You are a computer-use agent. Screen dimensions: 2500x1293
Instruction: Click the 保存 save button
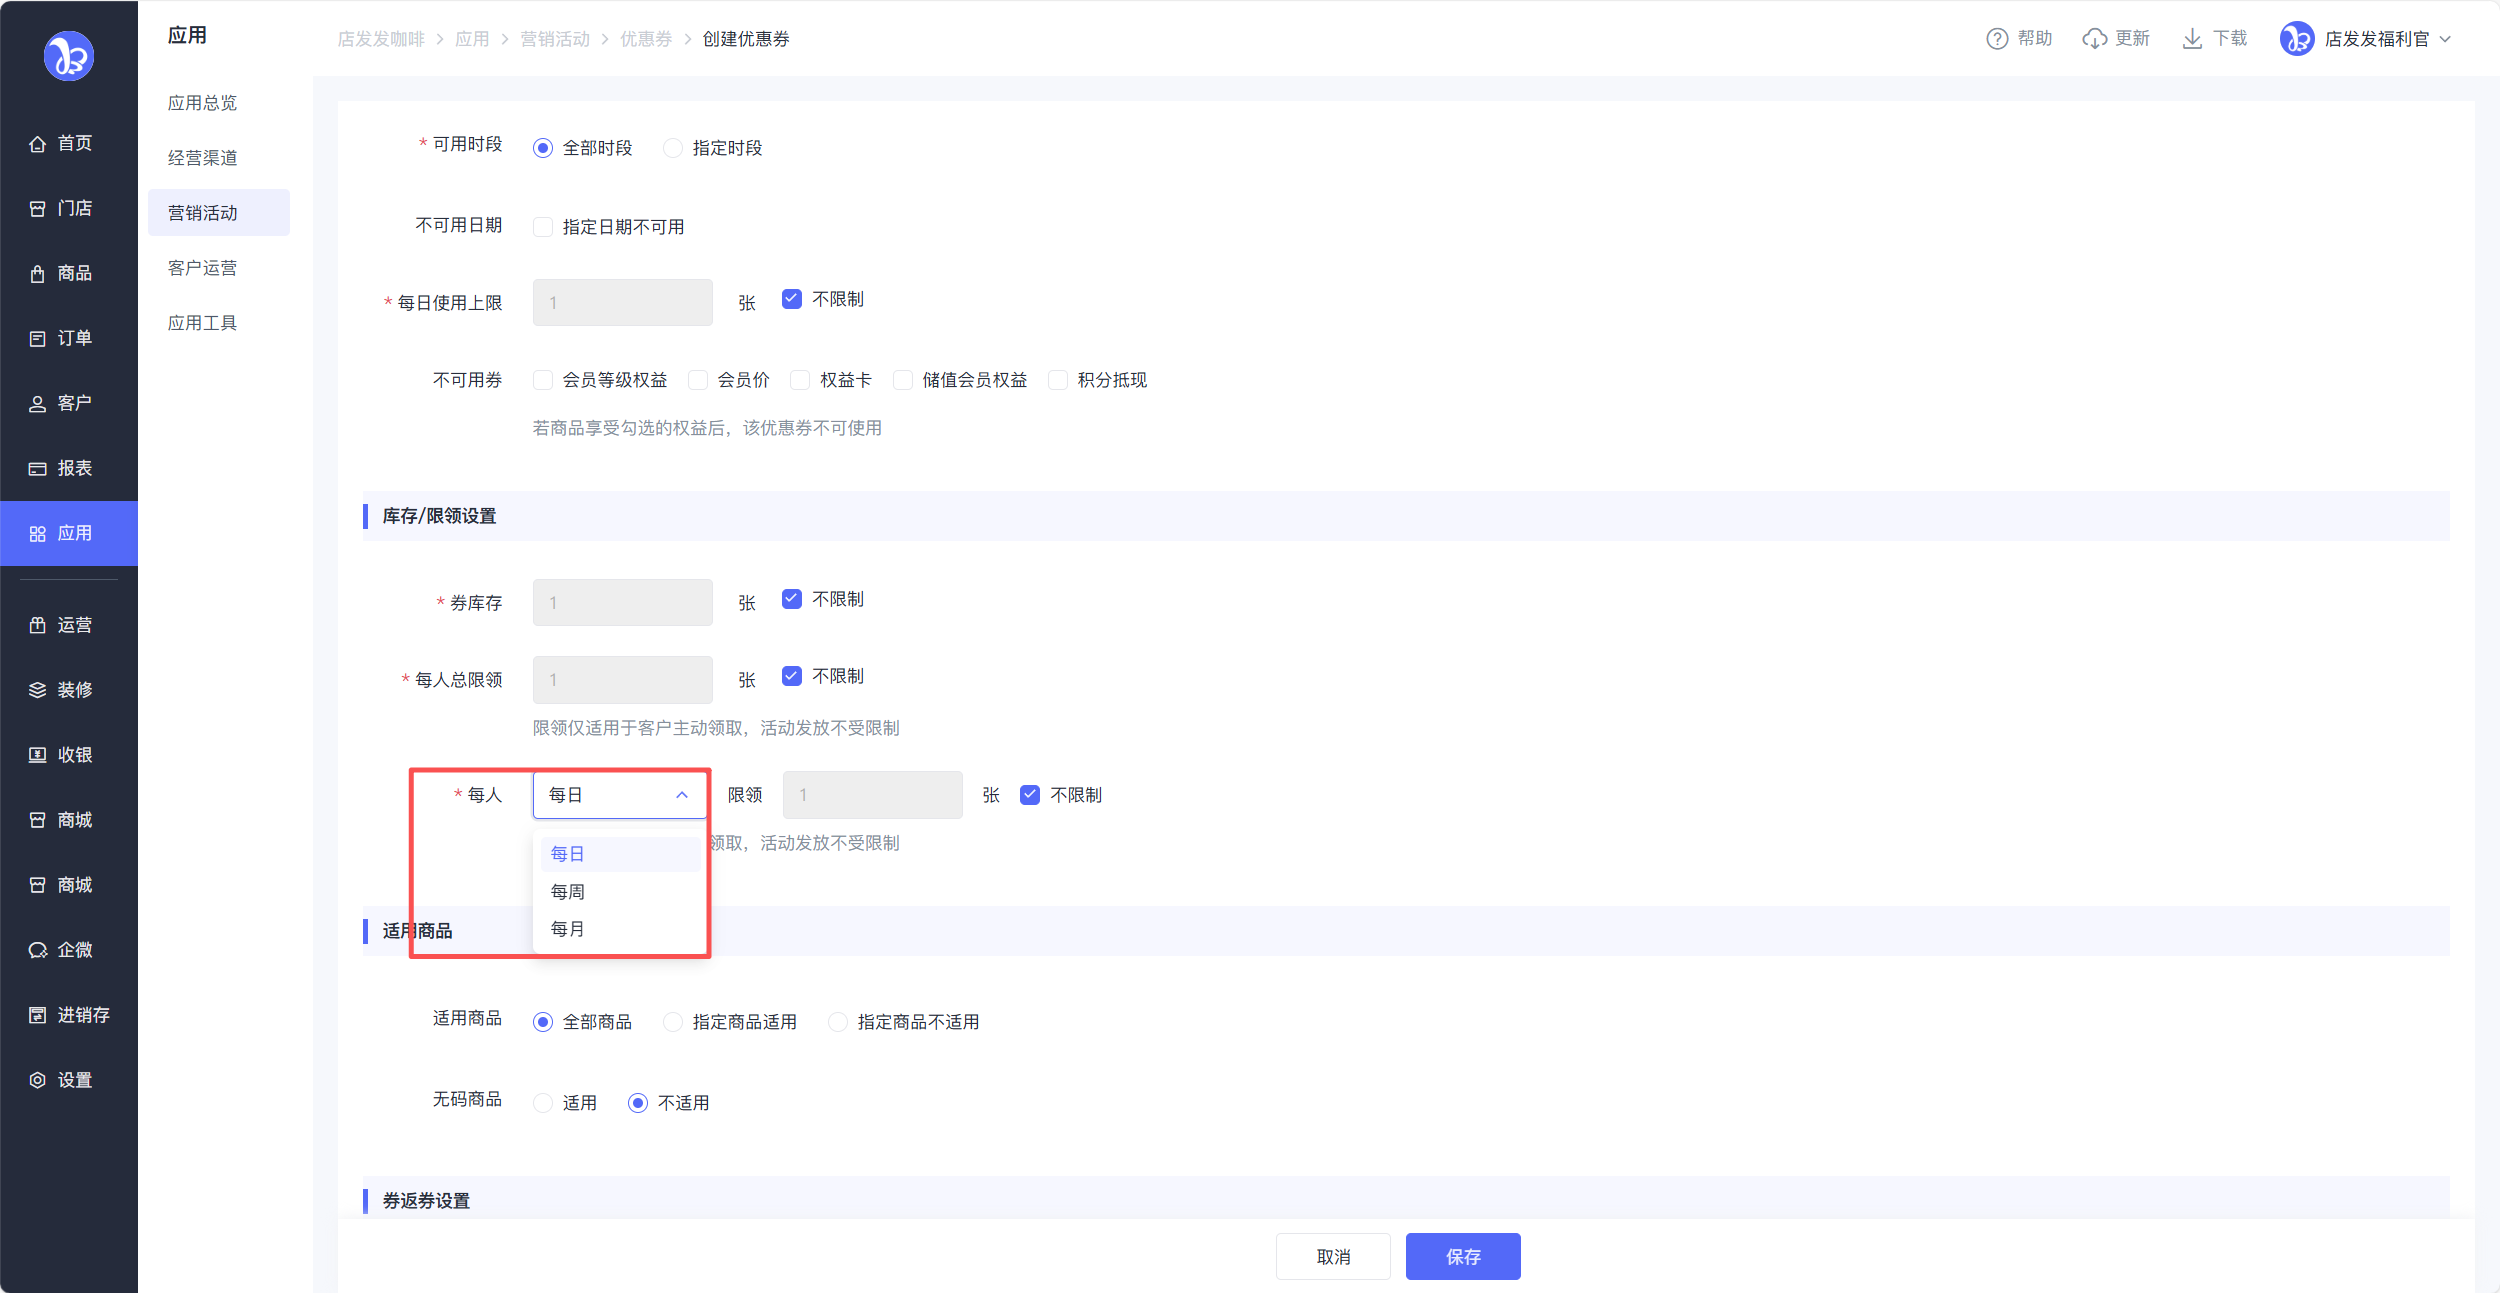point(1462,1256)
